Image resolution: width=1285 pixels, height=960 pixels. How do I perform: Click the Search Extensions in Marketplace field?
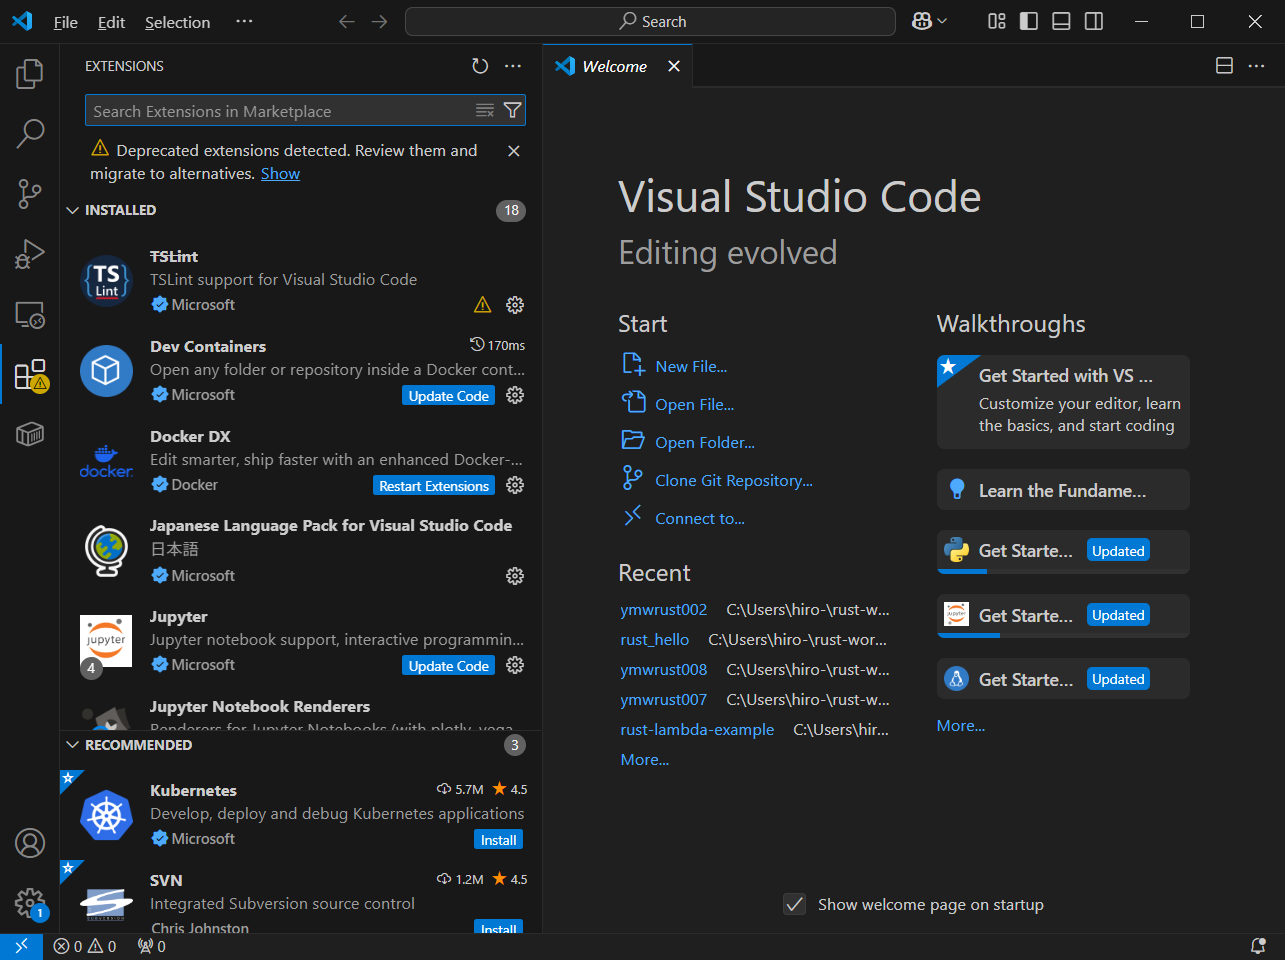pos(280,111)
